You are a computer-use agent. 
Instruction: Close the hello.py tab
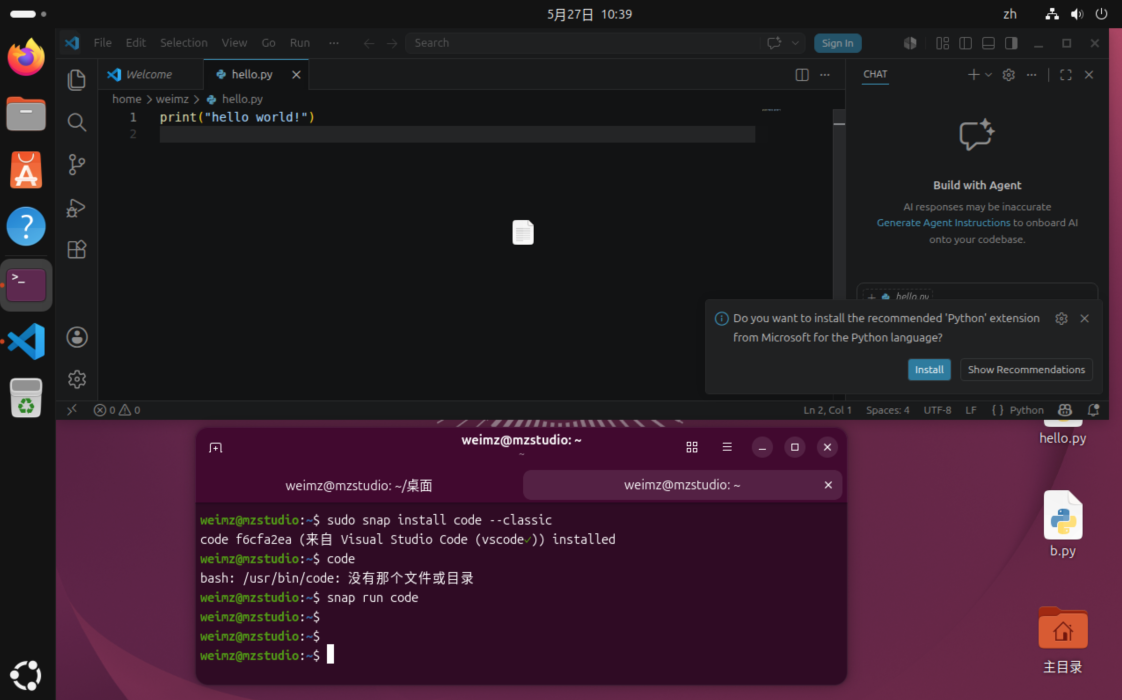[x=296, y=74]
